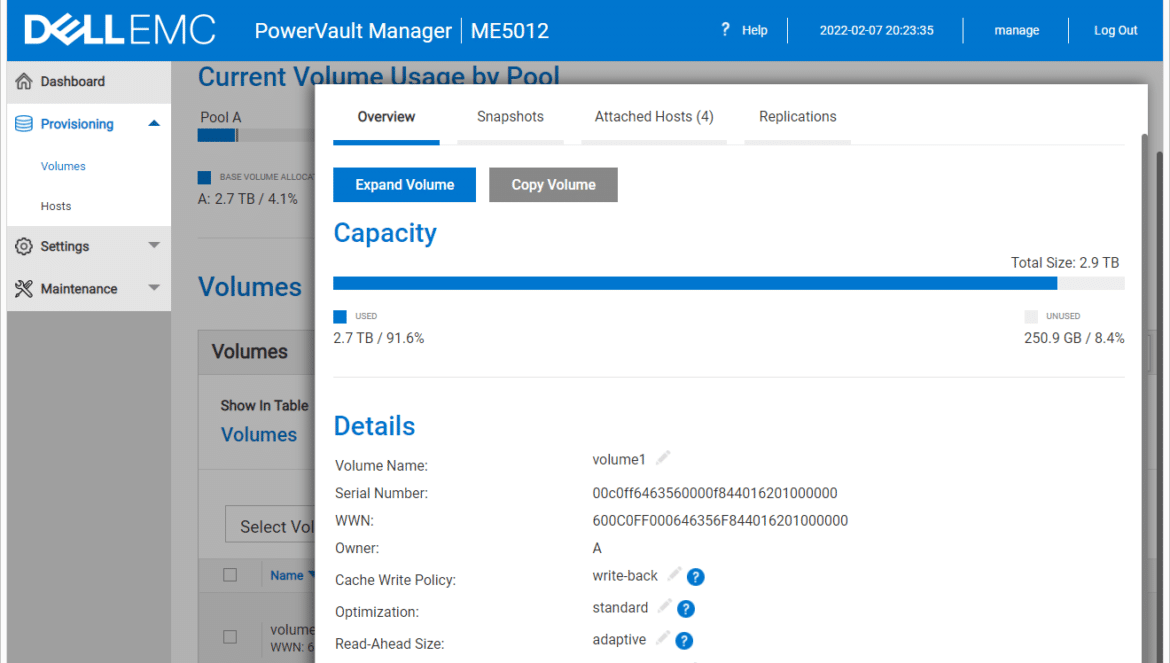Click the Provisioning database icon
The width and height of the screenshot is (1170, 663).
tap(24, 124)
